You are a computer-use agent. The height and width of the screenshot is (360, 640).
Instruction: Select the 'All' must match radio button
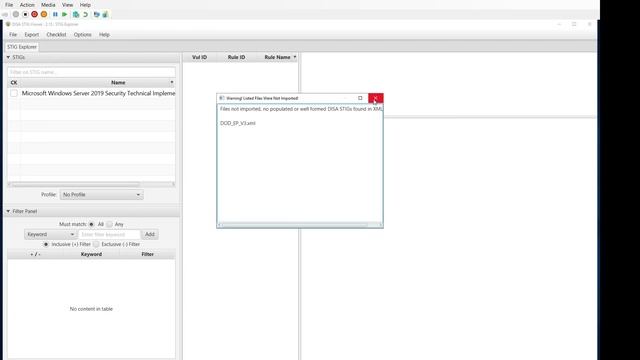(x=91, y=224)
